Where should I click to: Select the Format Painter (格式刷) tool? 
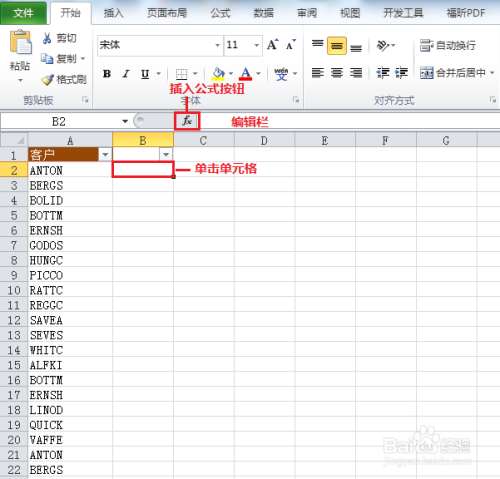(x=64, y=79)
